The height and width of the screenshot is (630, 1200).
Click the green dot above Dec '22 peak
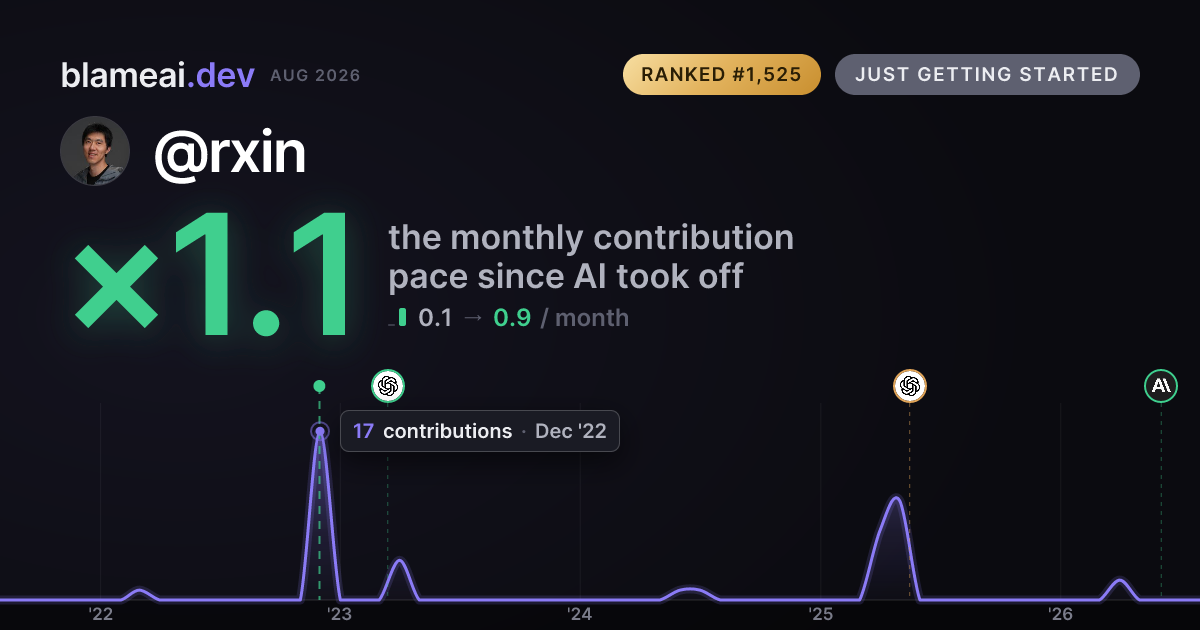click(319, 386)
